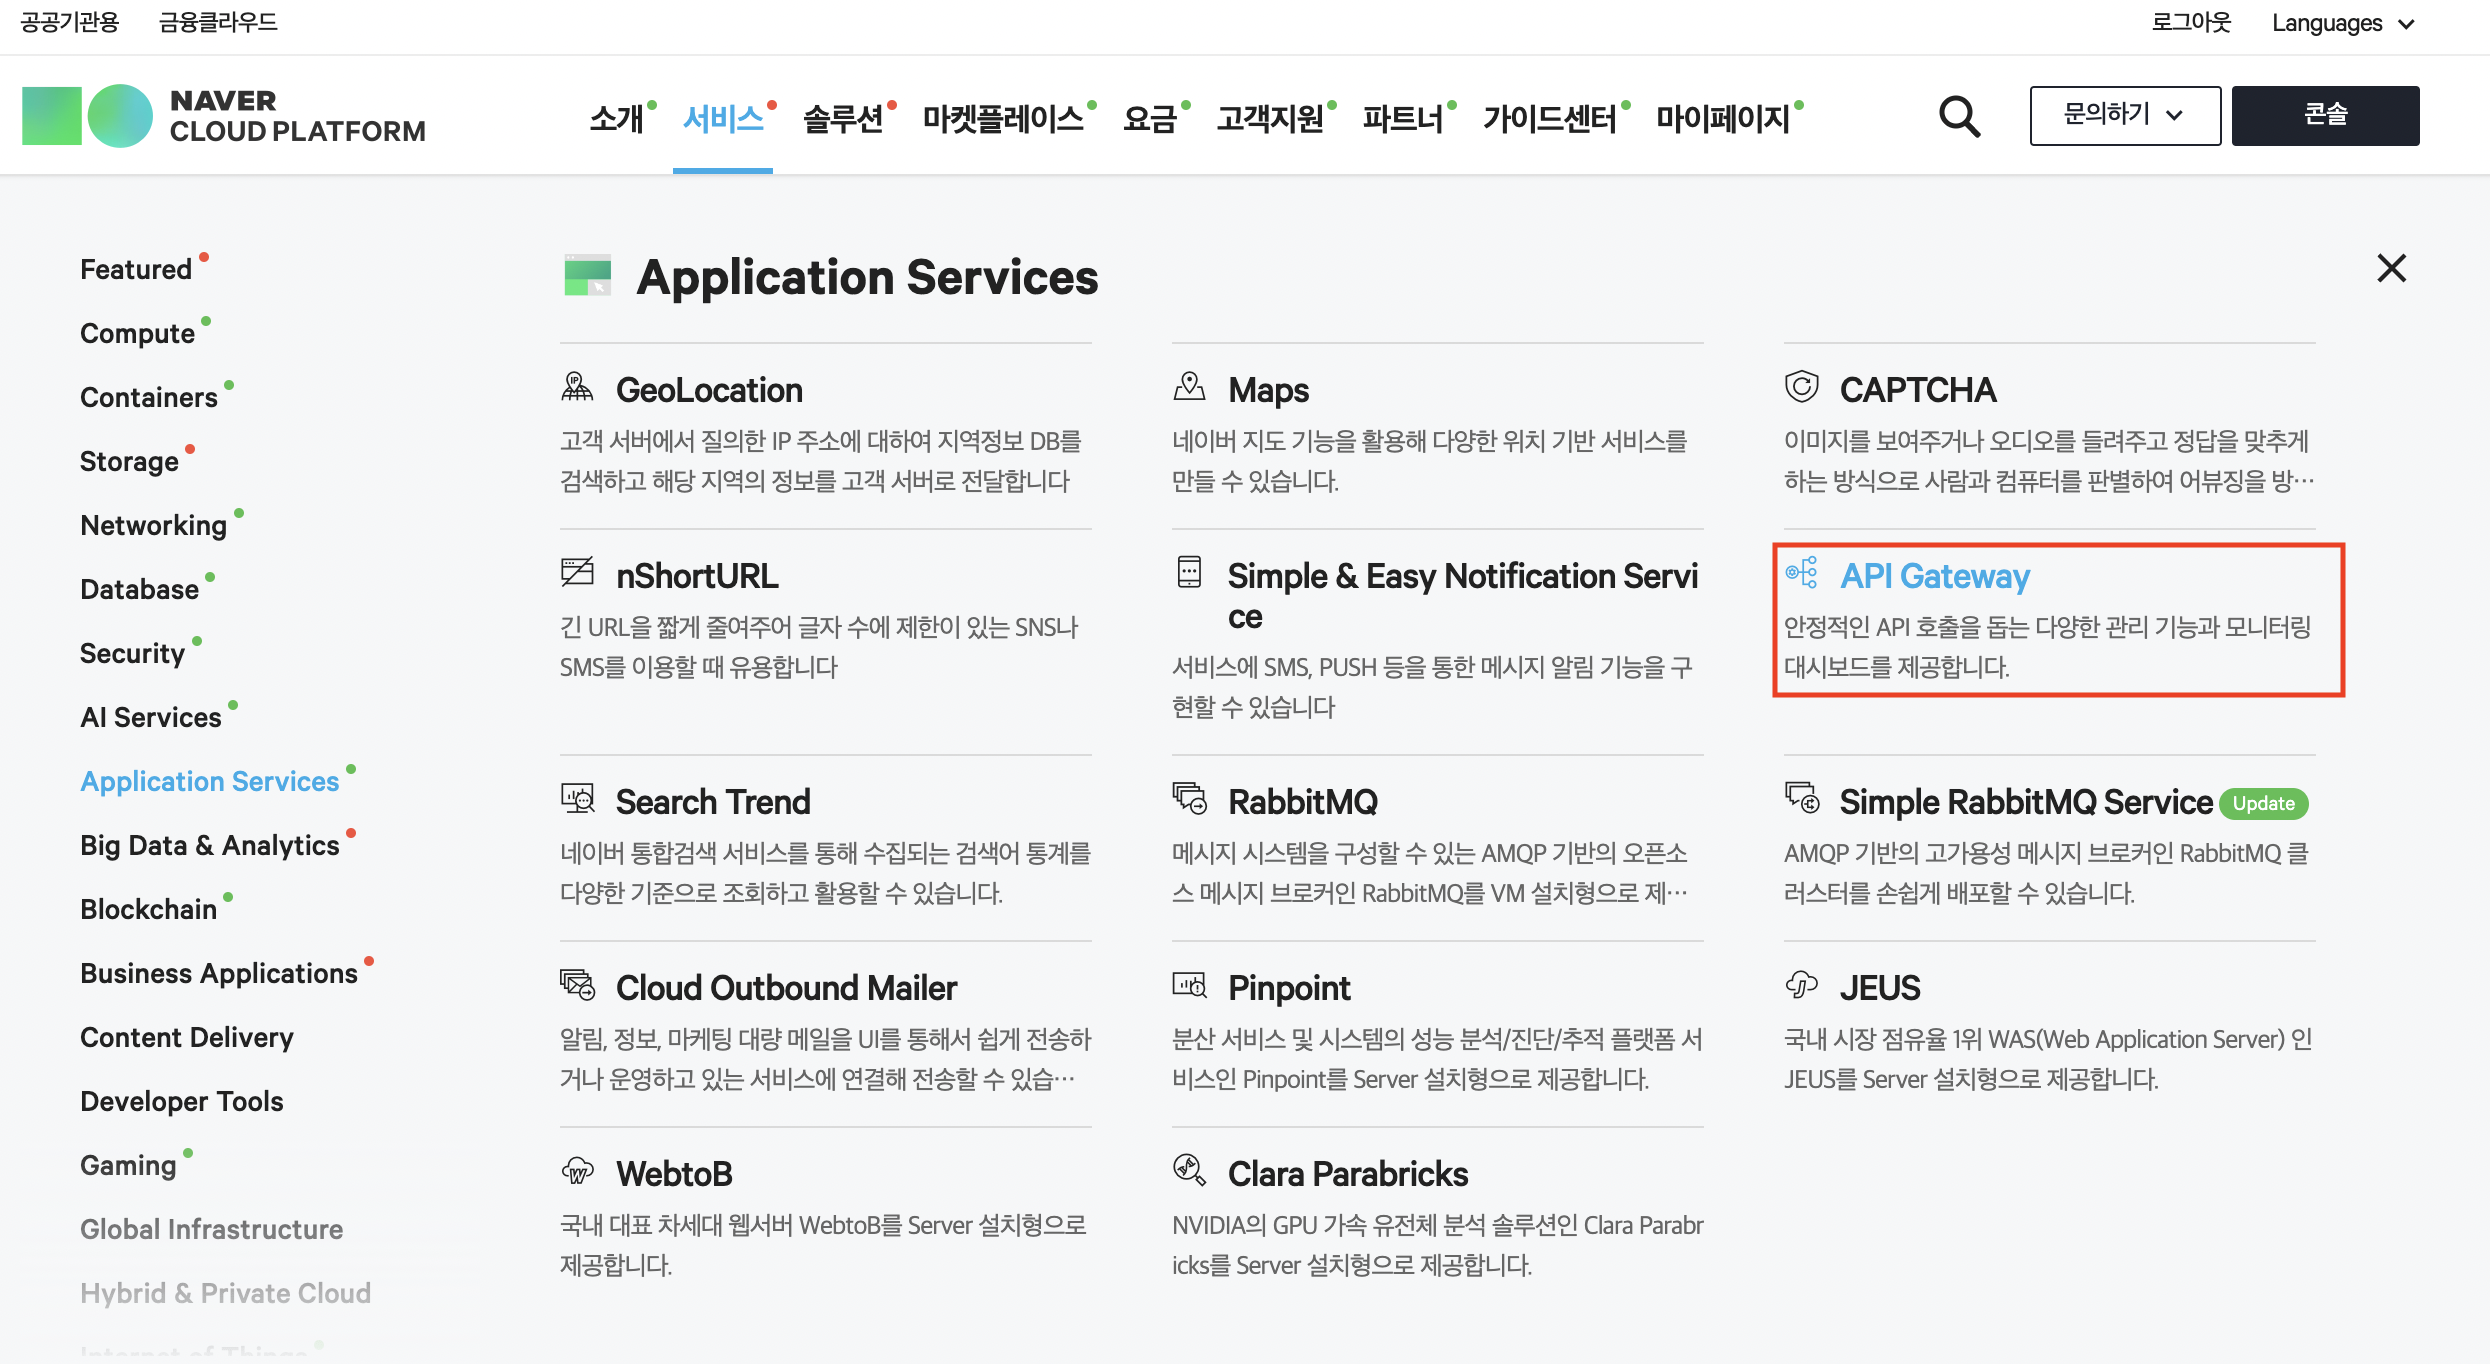Open the Languages dropdown
2490x1364 pixels.
[x=2343, y=23]
